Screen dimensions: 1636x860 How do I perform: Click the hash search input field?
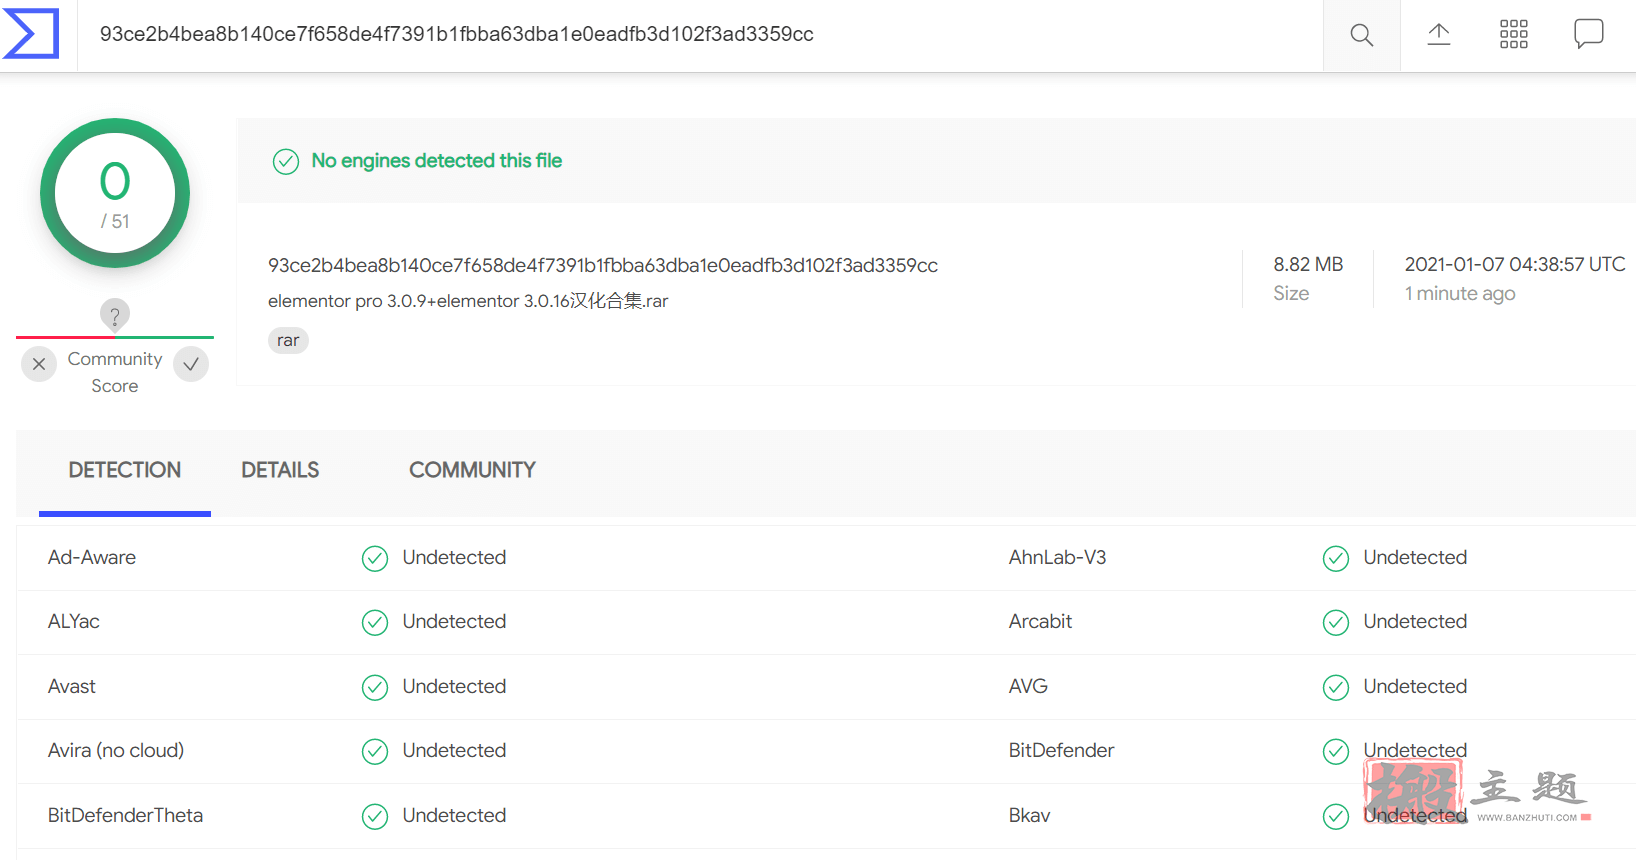(x=700, y=35)
